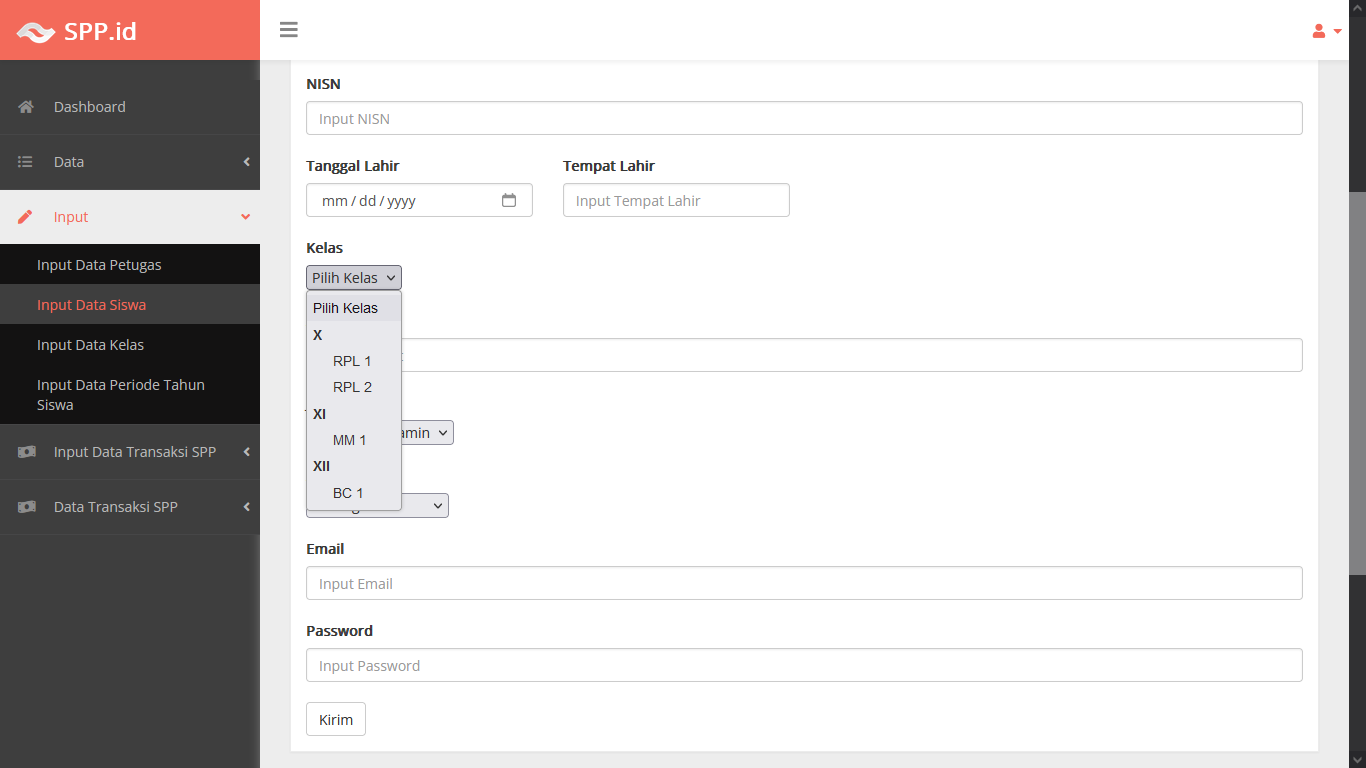Expand the Data Transaksi SPP submenu arrow
The height and width of the screenshot is (768, 1366).
(x=246, y=507)
